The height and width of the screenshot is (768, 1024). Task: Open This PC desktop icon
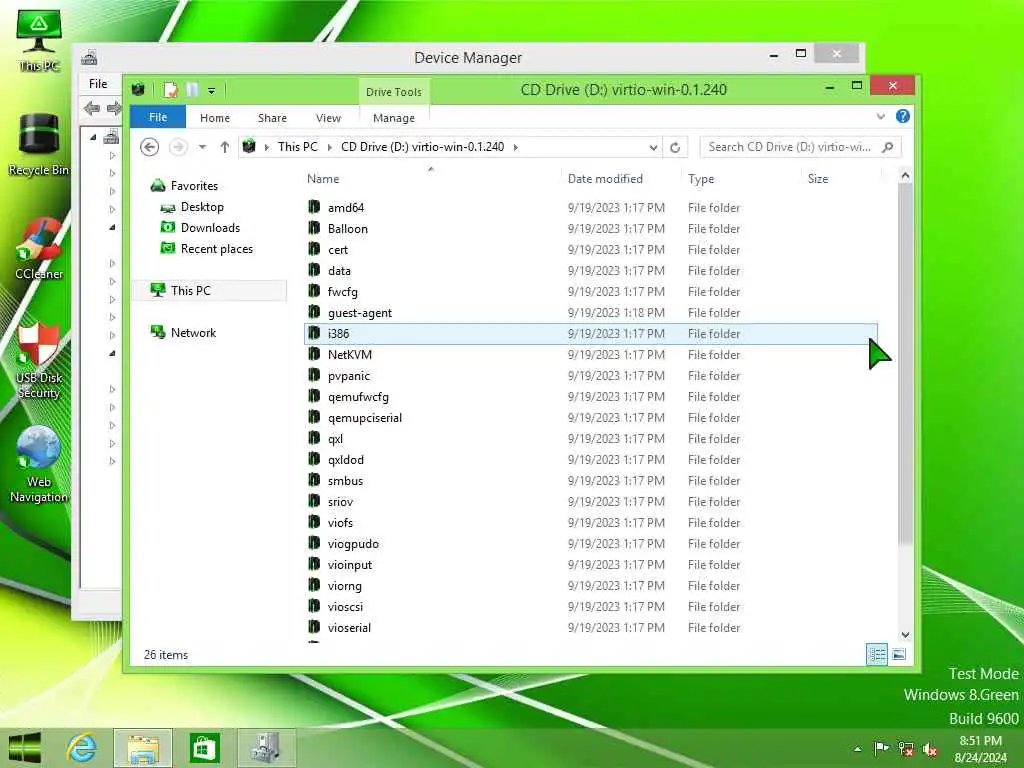(39, 40)
